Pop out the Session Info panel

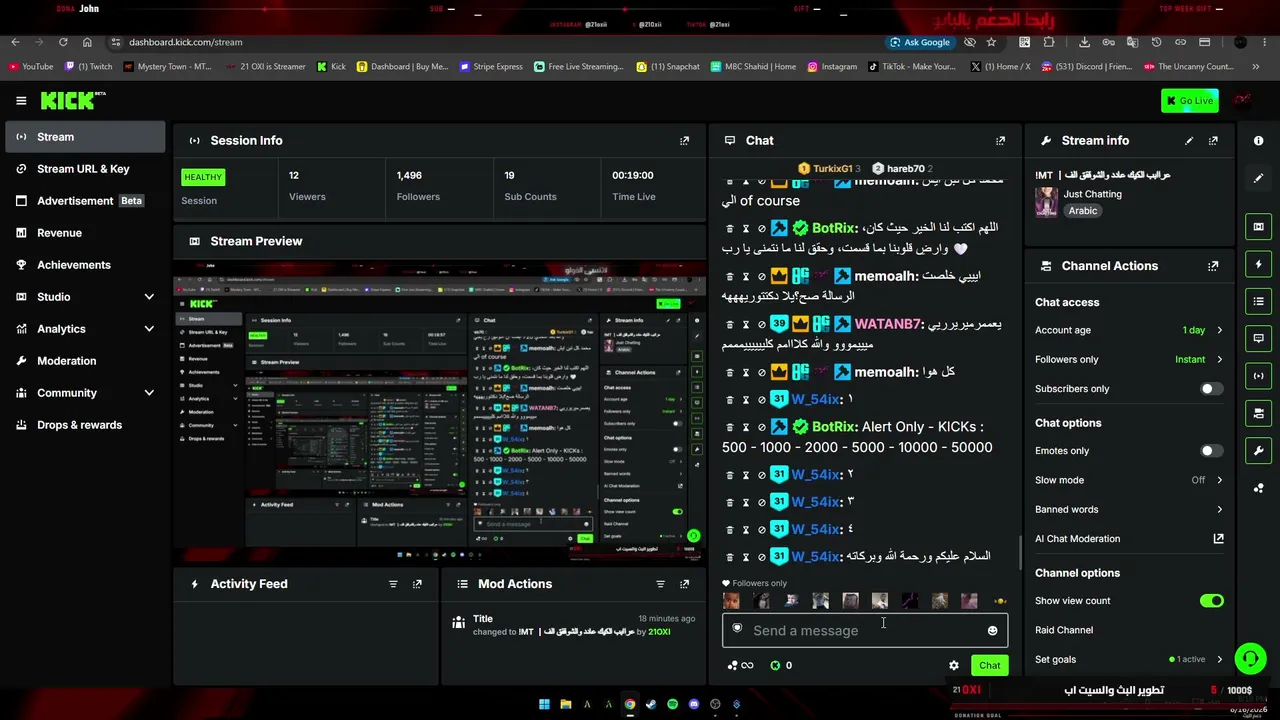pyautogui.click(x=684, y=141)
